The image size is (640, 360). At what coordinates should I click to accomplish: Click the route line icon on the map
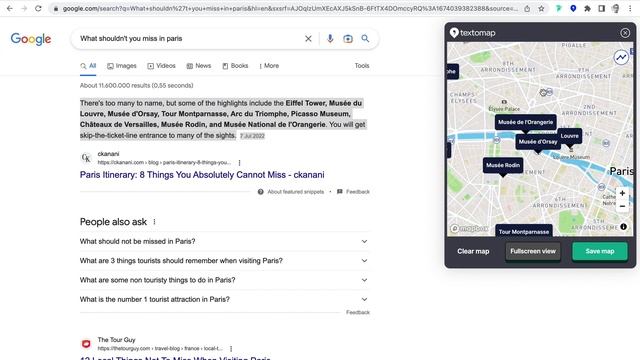click(621, 57)
